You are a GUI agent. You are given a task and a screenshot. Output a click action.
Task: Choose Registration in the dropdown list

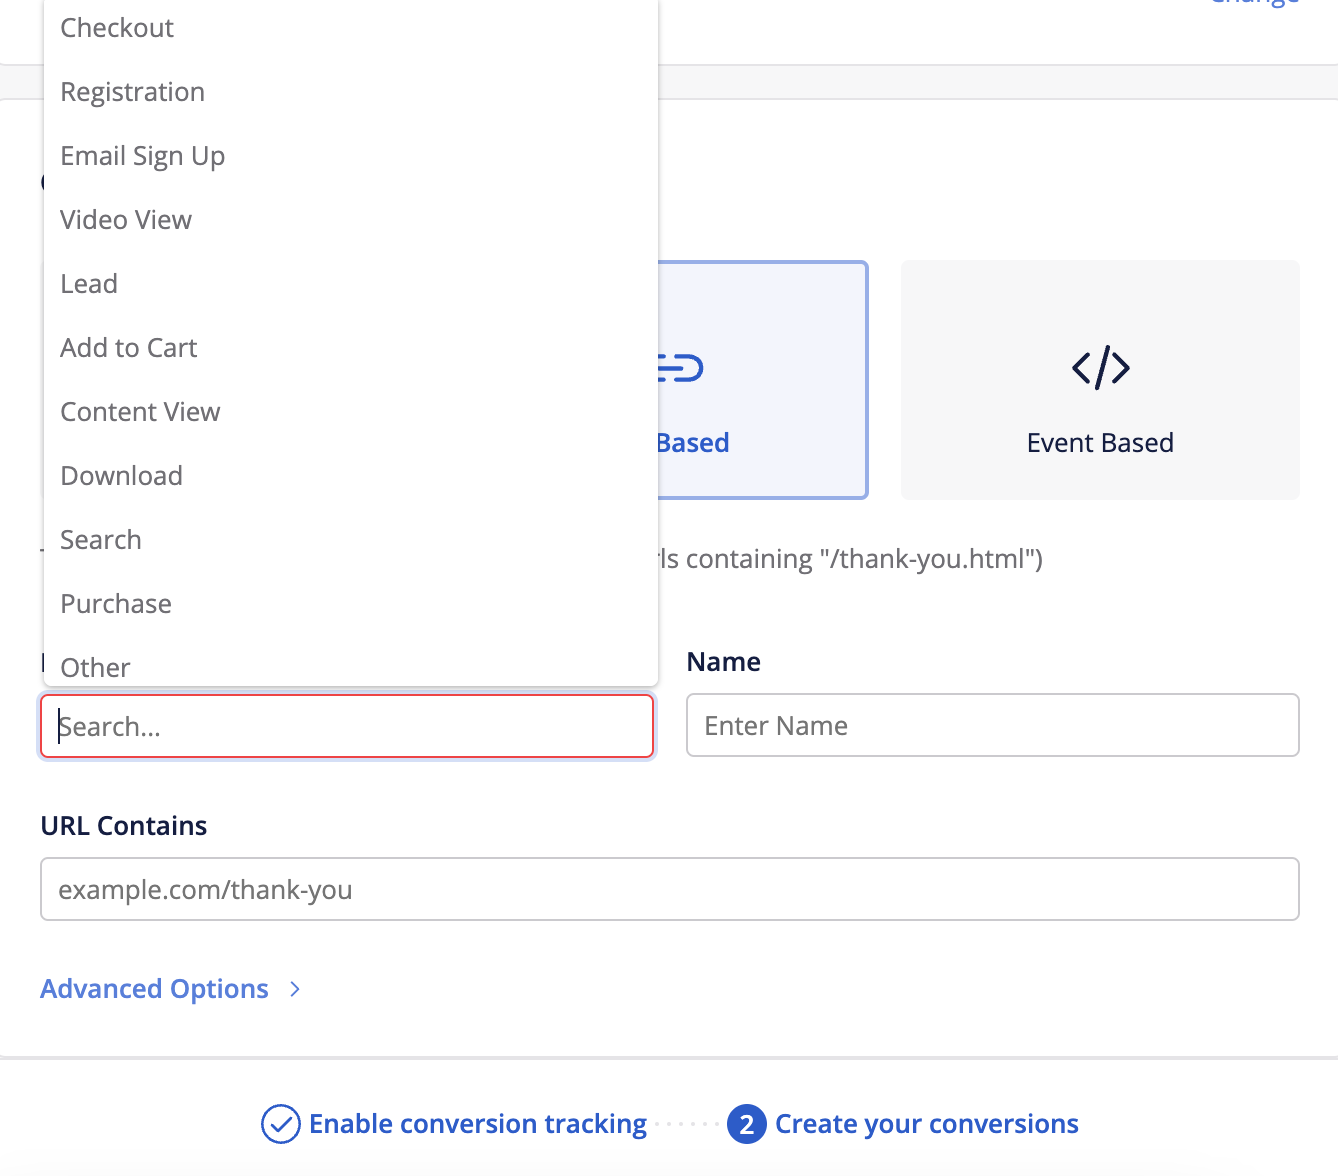(132, 92)
